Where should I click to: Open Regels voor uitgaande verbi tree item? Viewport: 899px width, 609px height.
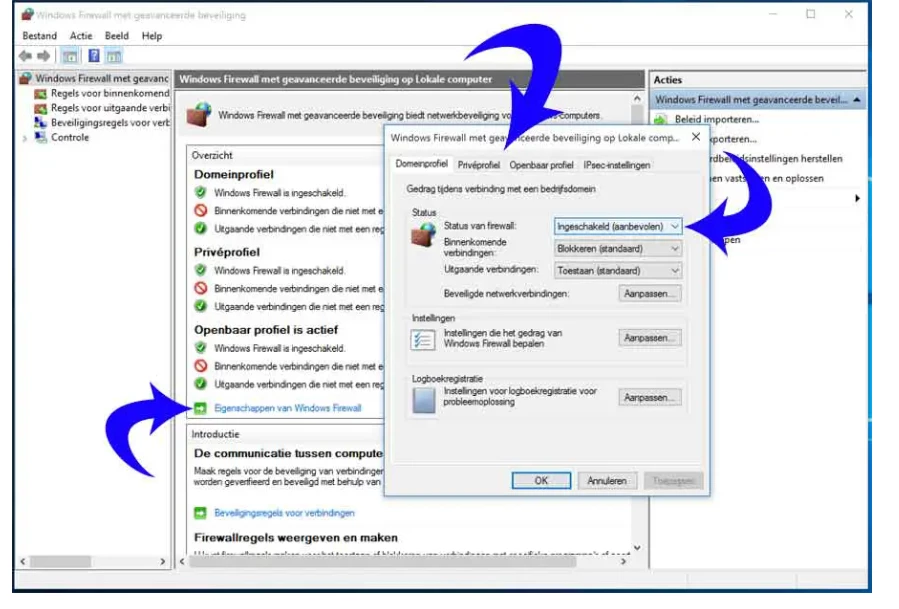click(x=102, y=108)
